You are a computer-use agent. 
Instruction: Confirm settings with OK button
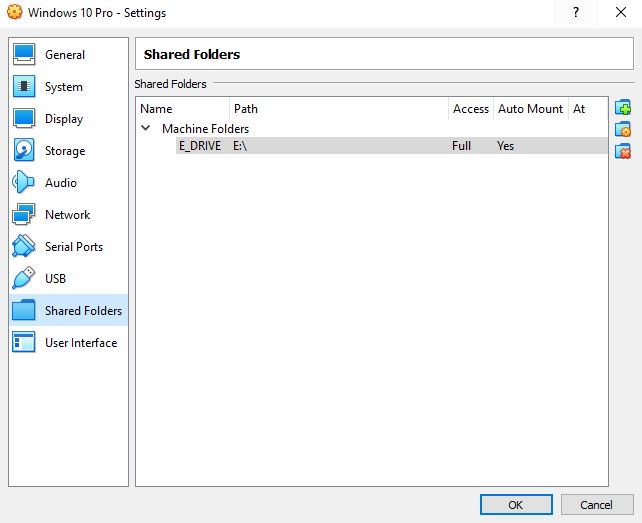[516, 505]
